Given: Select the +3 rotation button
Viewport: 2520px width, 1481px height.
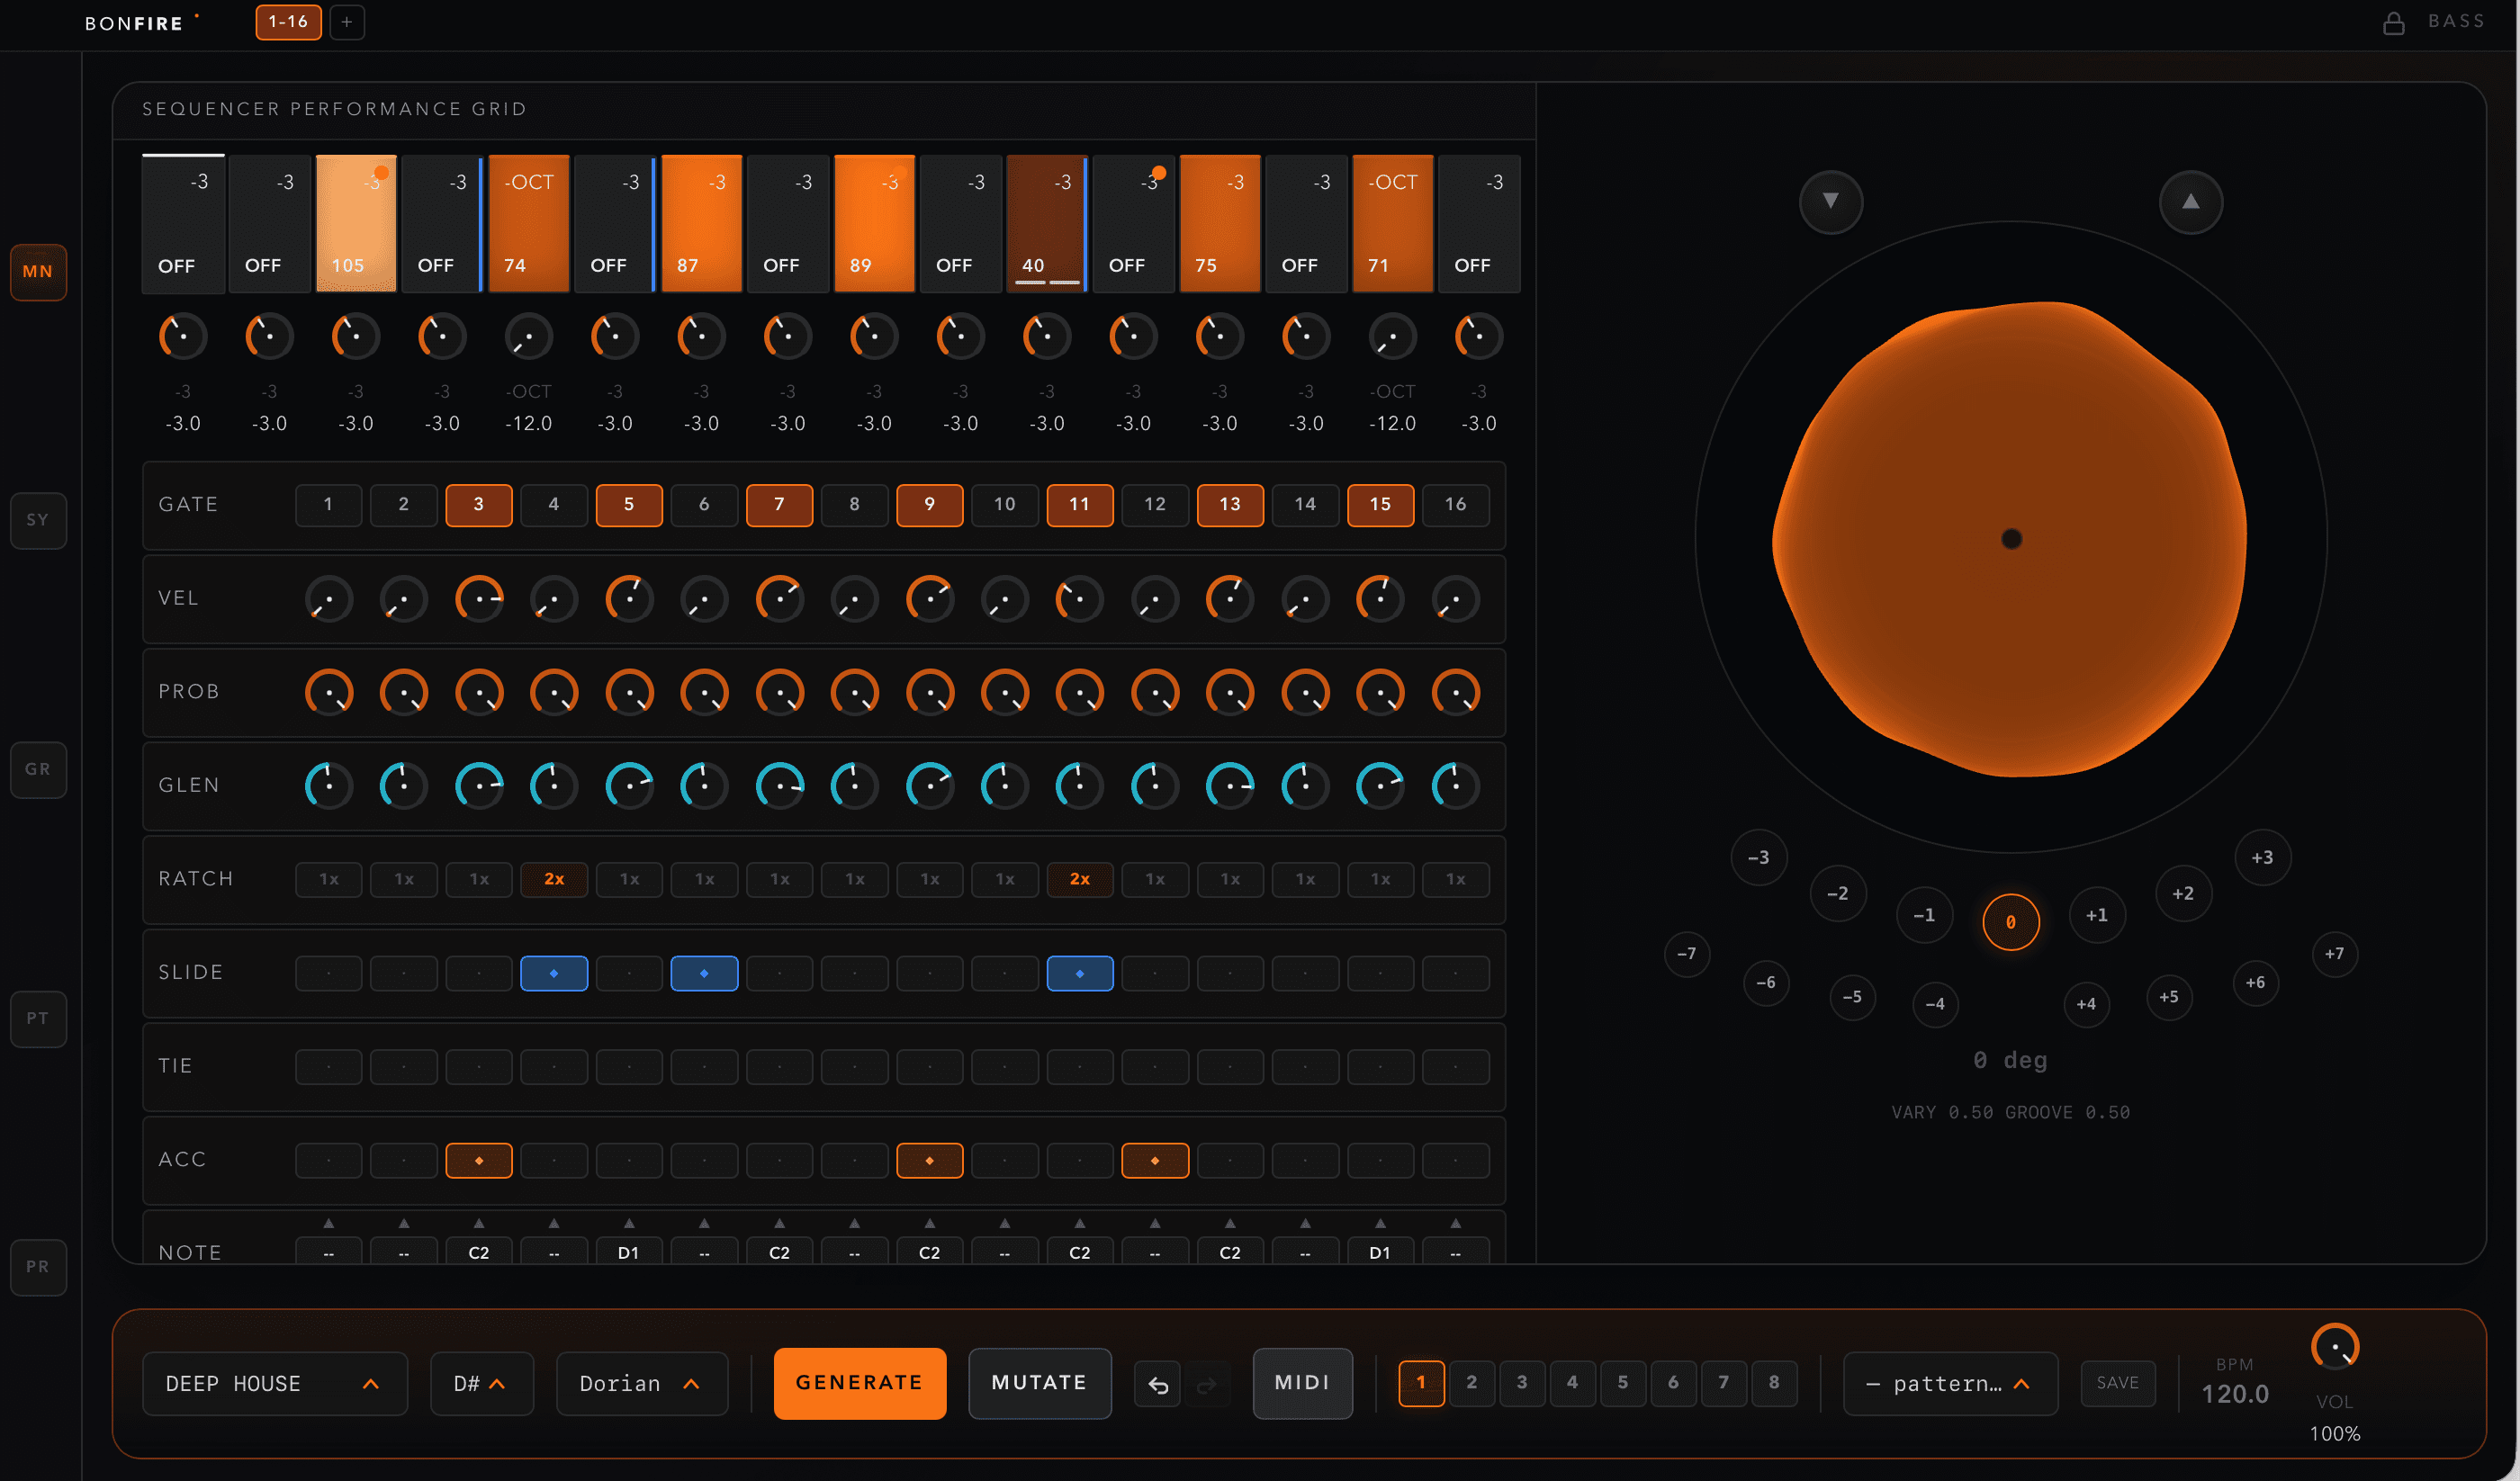Looking at the screenshot, I should click(2262, 857).
